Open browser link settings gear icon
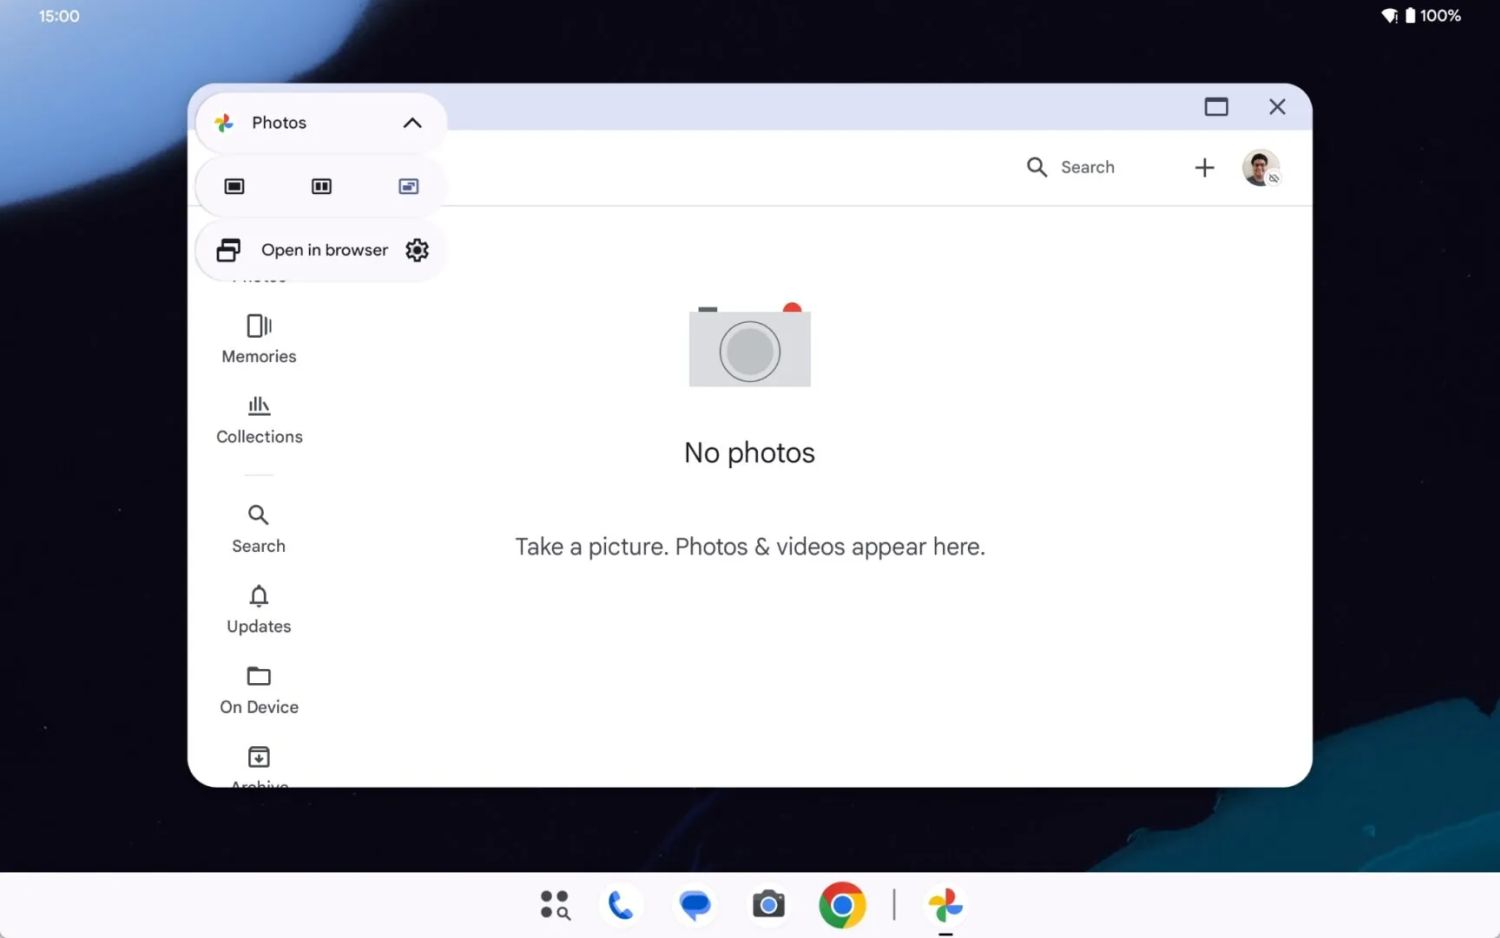Image resolution: width=1500 pixels, height=938 pixels. click(x=417, y=250)
